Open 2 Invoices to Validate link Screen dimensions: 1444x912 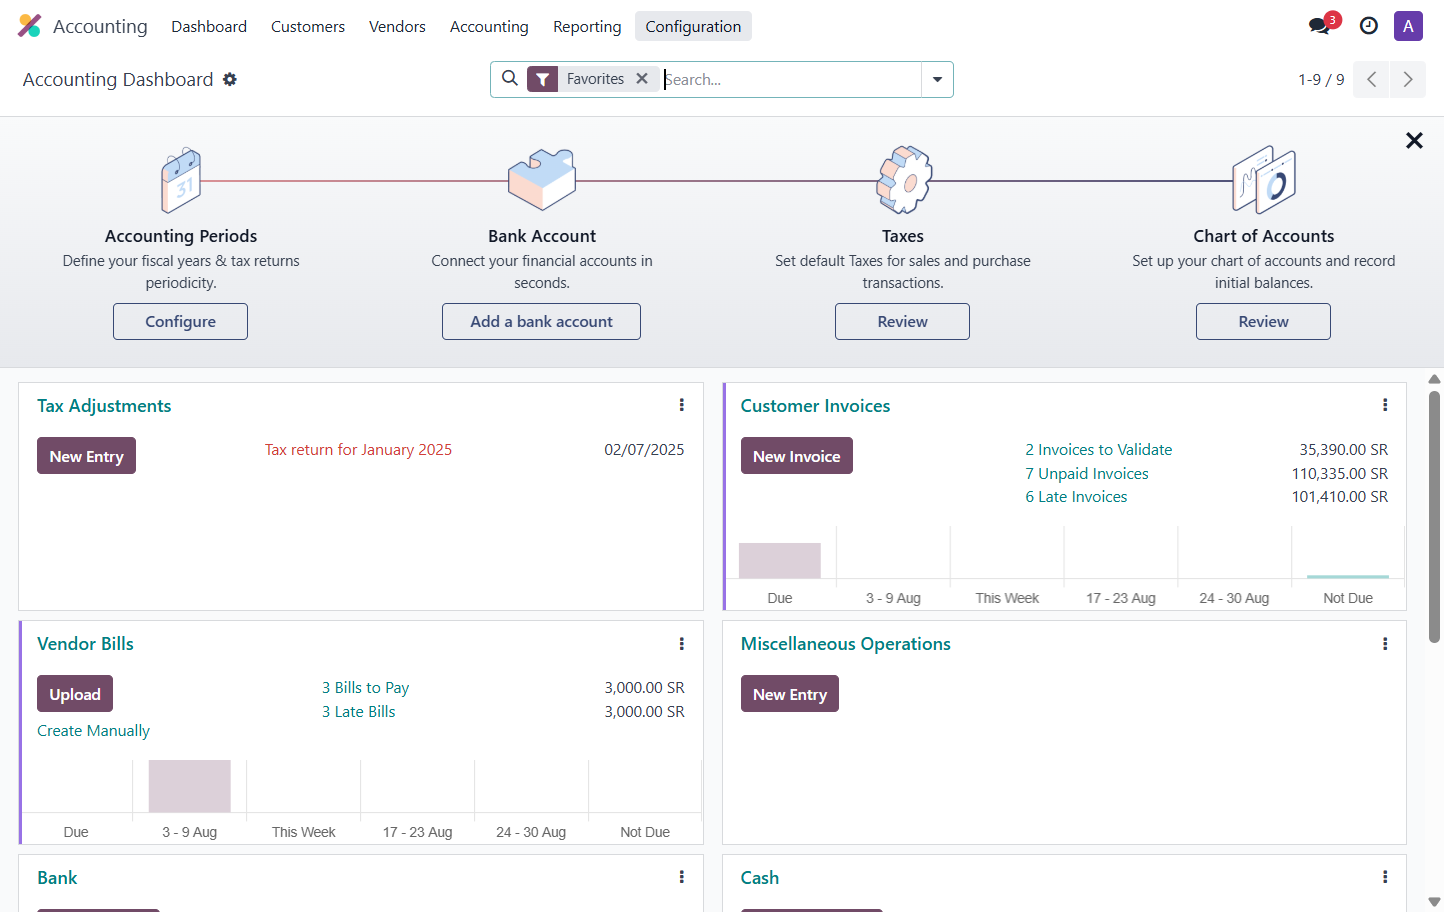[x=1098, y=450]
